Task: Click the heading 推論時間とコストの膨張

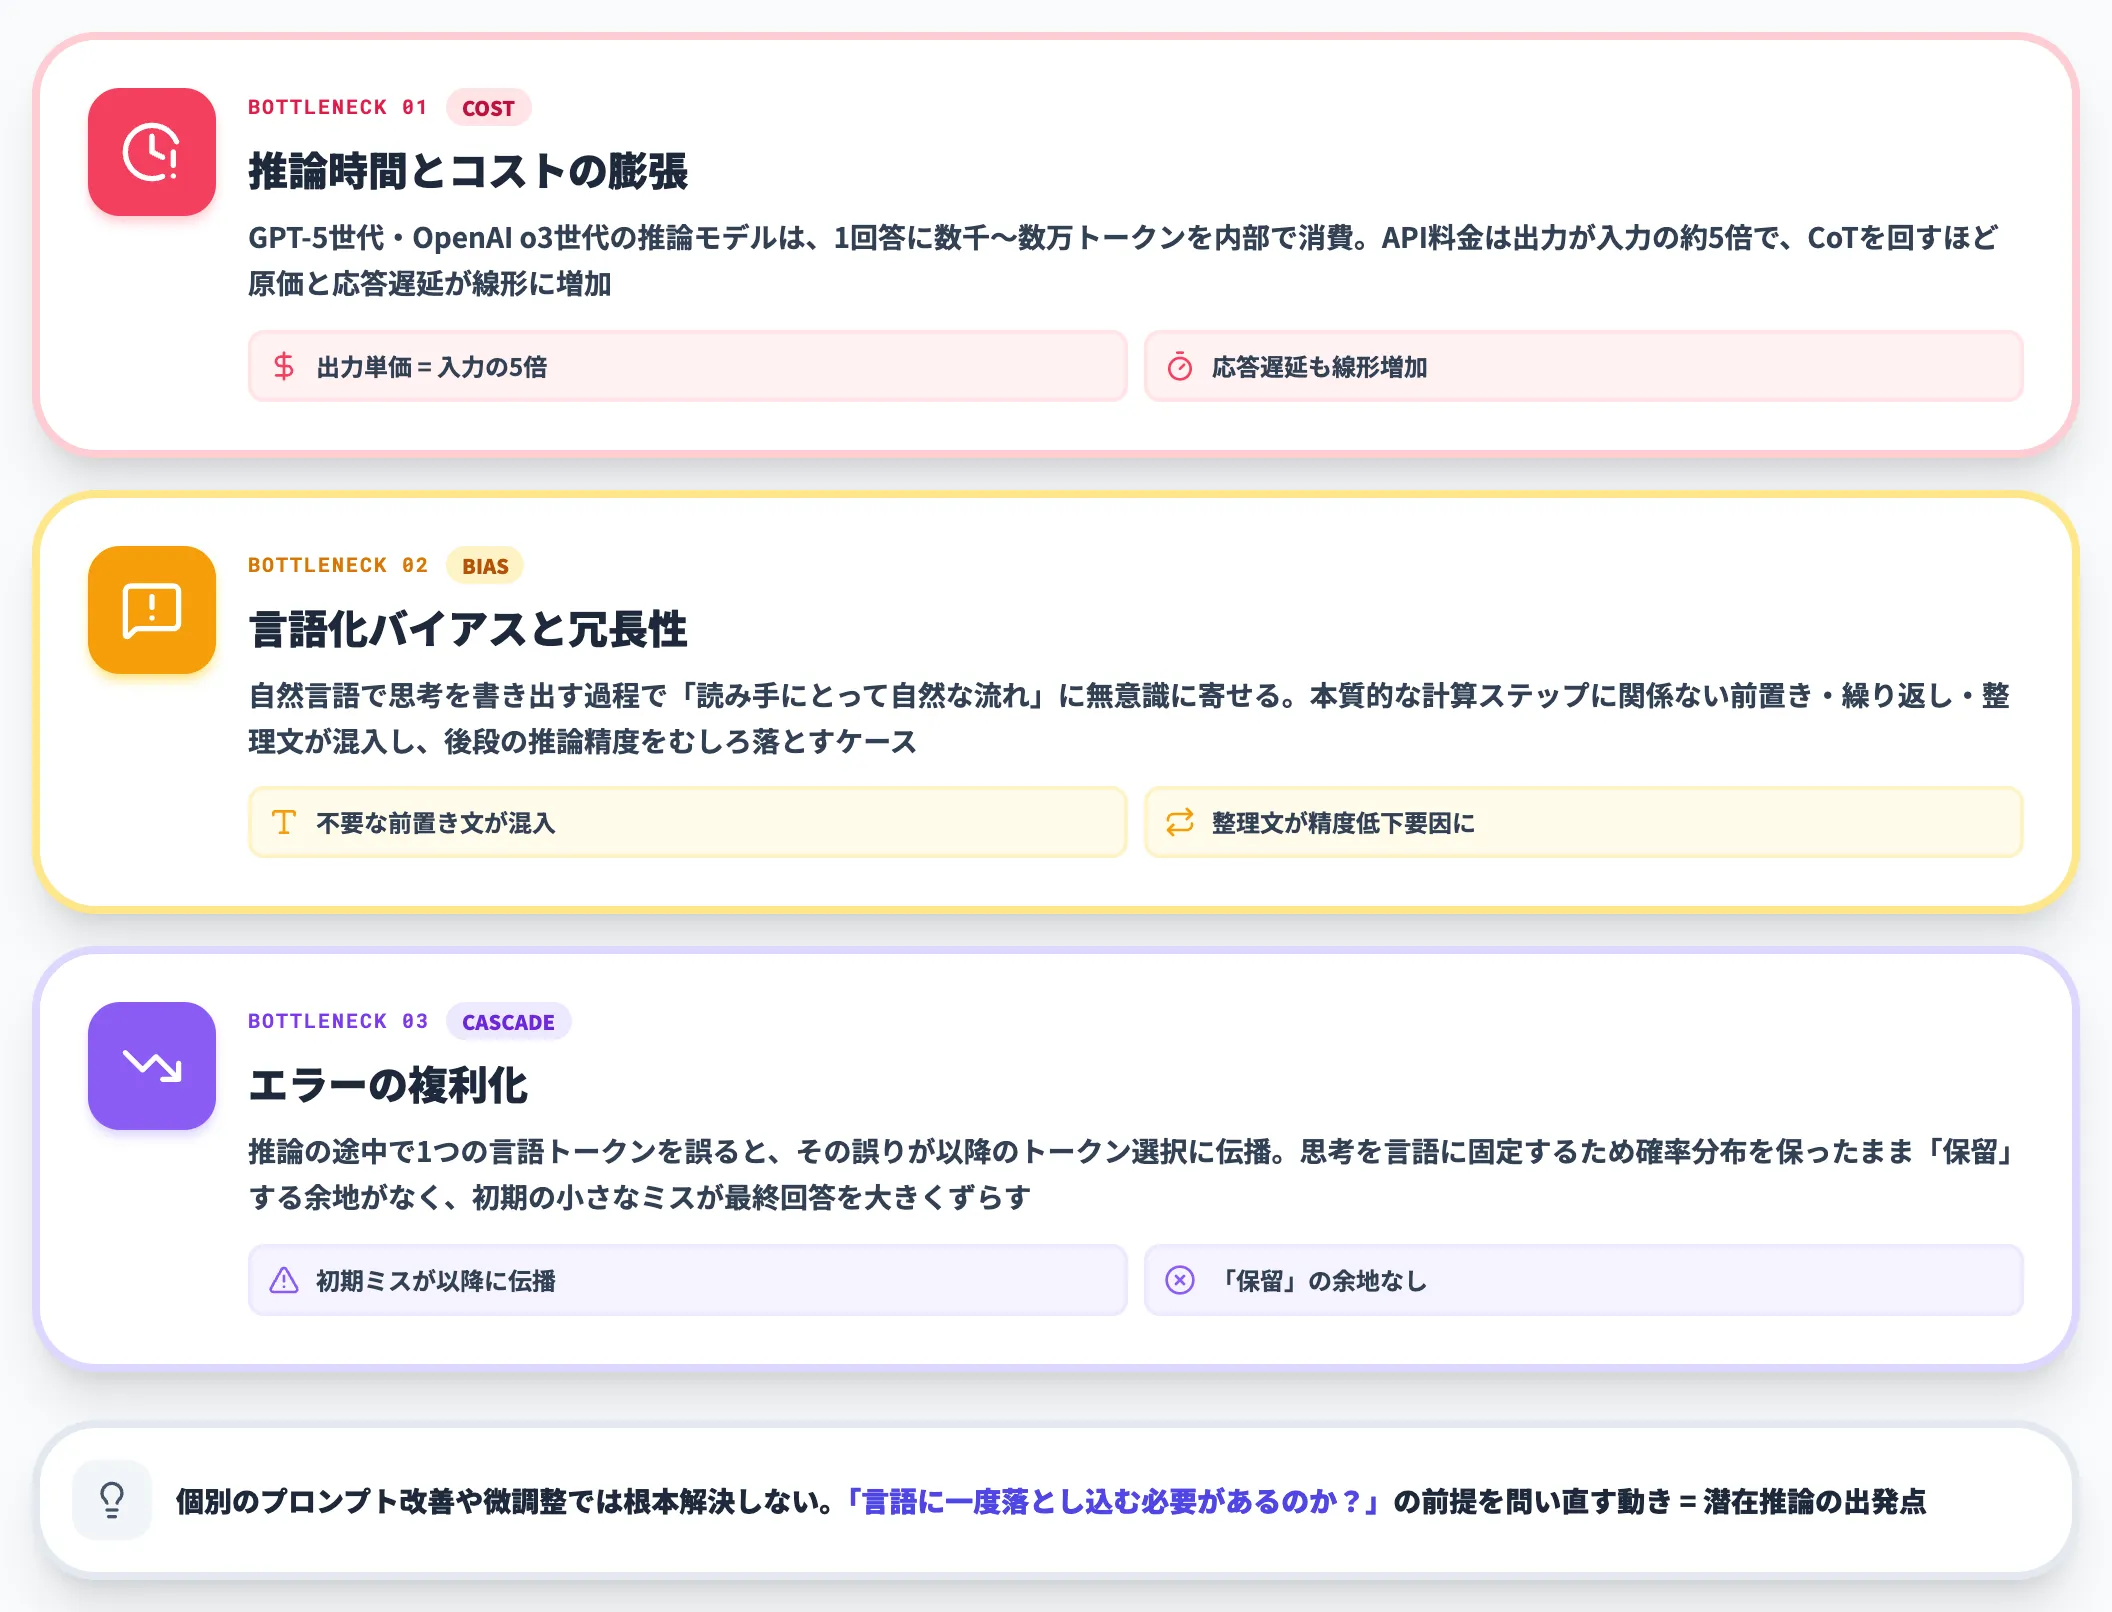Action: point(468,171)
